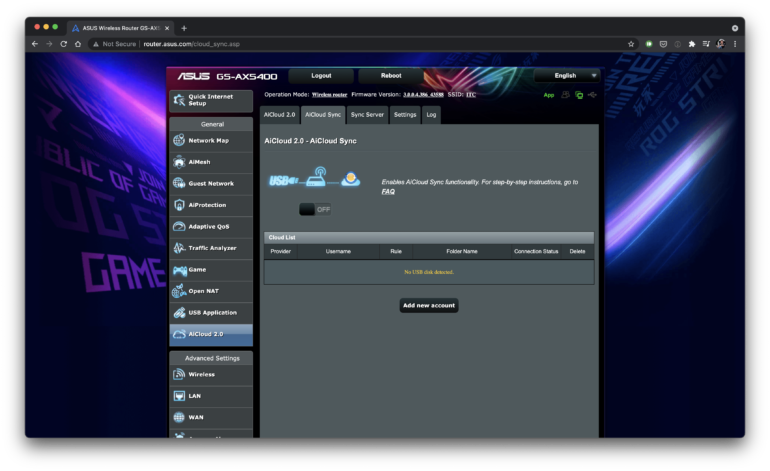Click the Connection Status column header

point(536,251)
